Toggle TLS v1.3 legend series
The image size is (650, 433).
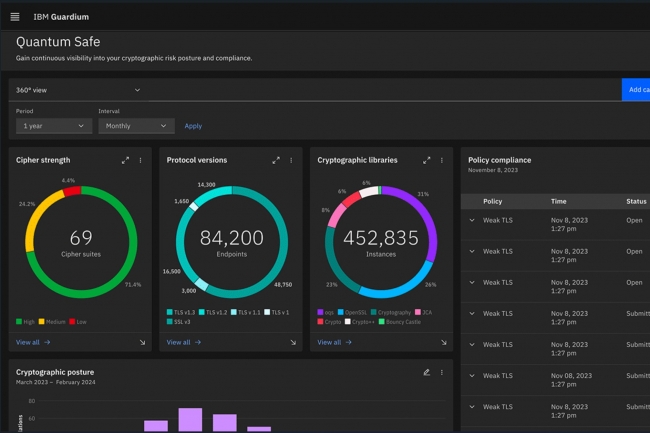point(182,312)
